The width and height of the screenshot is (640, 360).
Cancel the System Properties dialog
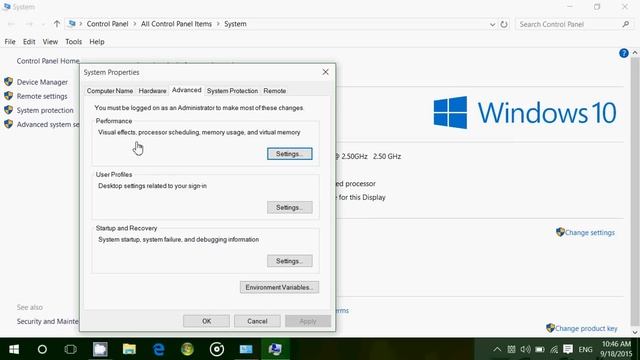coord(257,321)
